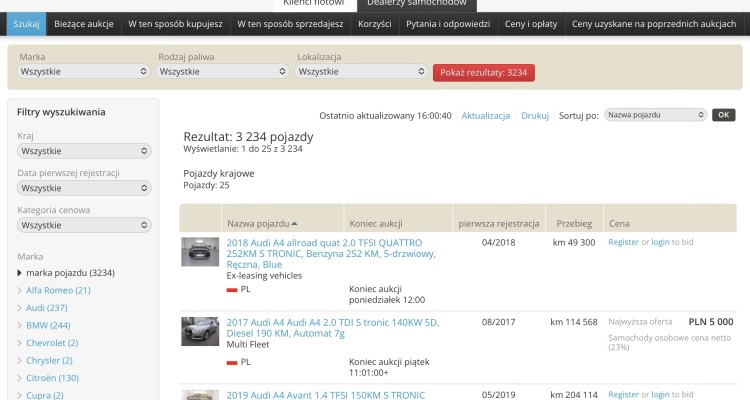Click the Aktualizacja link
750x400 pixels.
(x=485, y=116)
